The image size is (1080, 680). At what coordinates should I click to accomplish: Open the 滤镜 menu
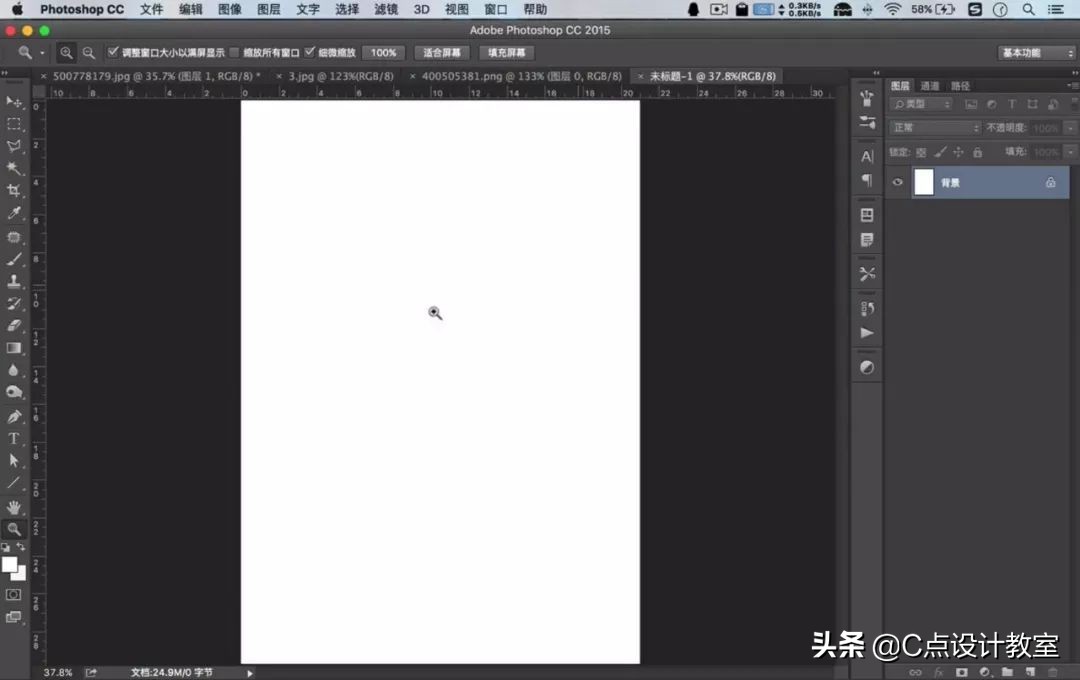coord(386,9)
